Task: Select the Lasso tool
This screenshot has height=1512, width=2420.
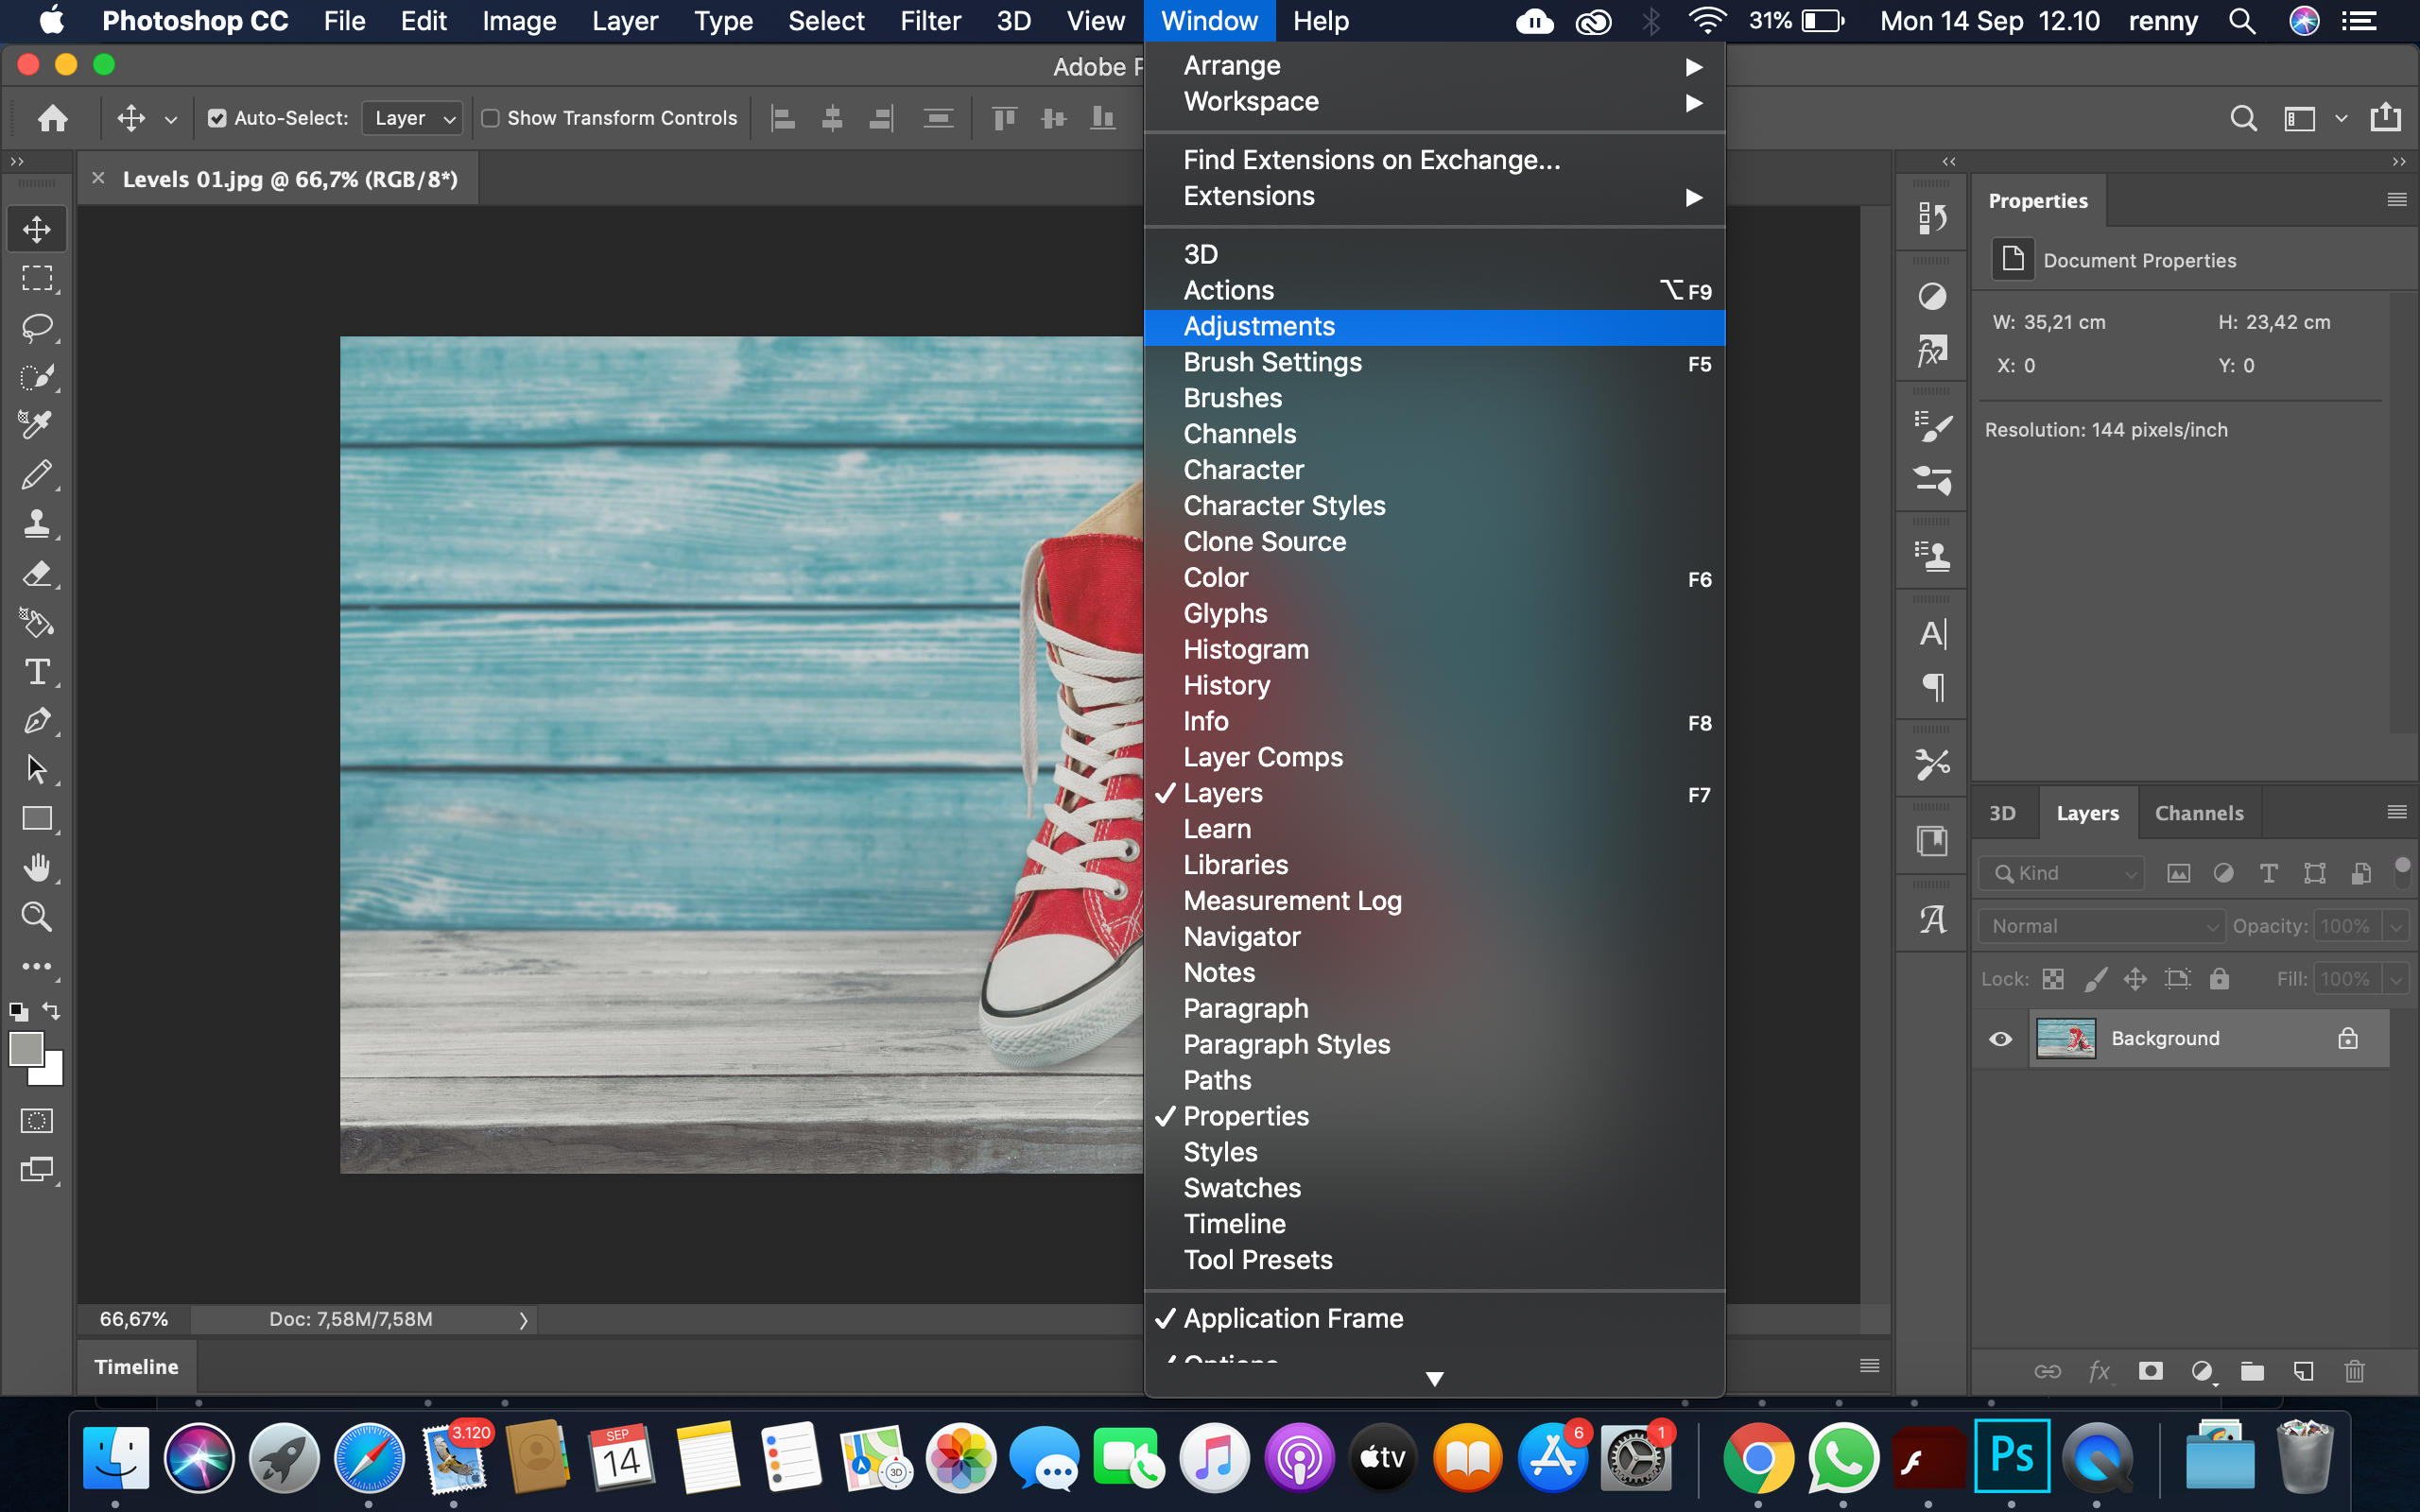Action: [37, 327]
